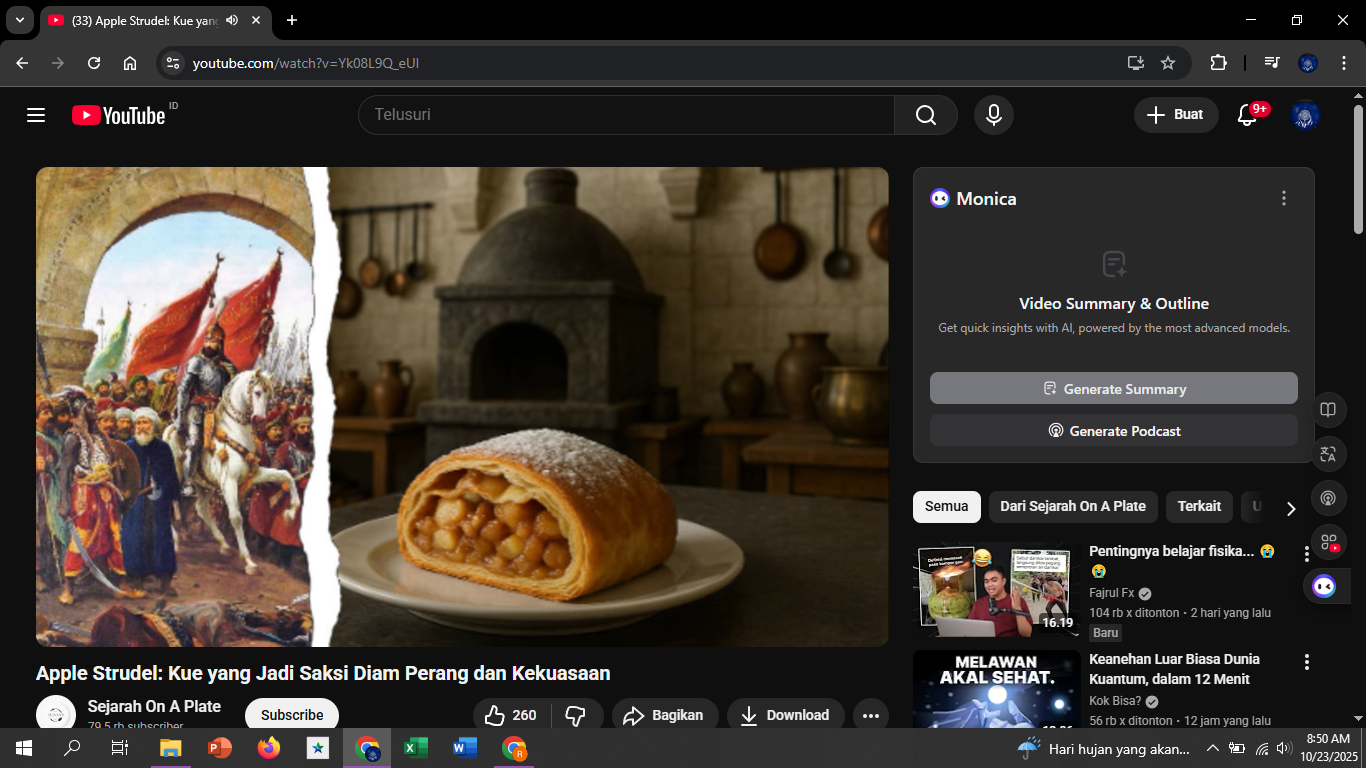Open a new browser tab
This screenshot has width=1366, height=768.
click(292, 20)
